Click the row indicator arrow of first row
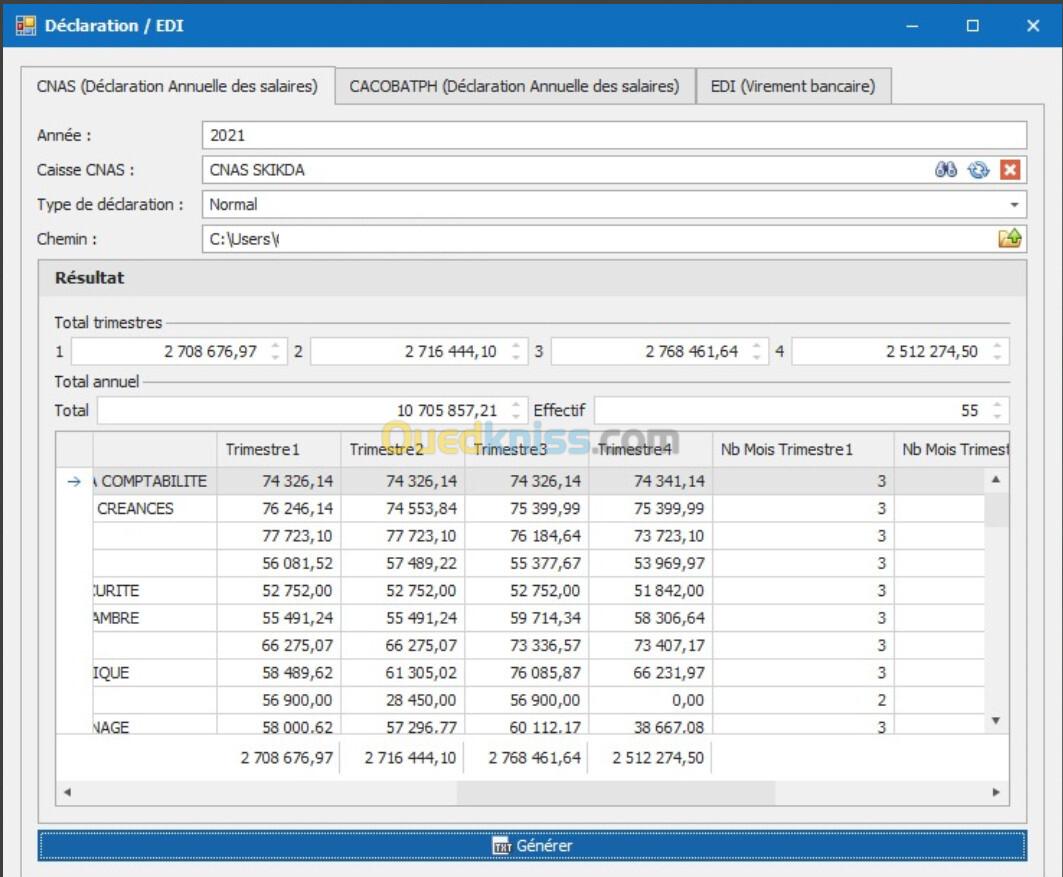The width and height of the screenshot is (1063, 877). (73, 481)
